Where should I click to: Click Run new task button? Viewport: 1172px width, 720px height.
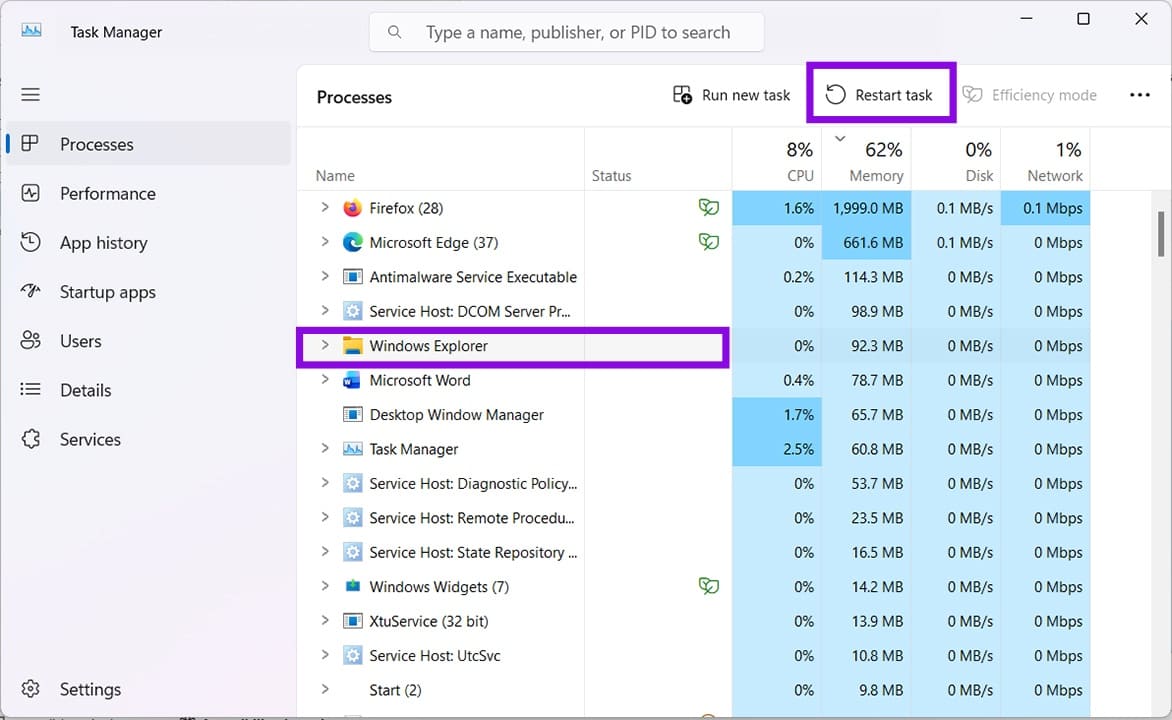click(731, 95)
